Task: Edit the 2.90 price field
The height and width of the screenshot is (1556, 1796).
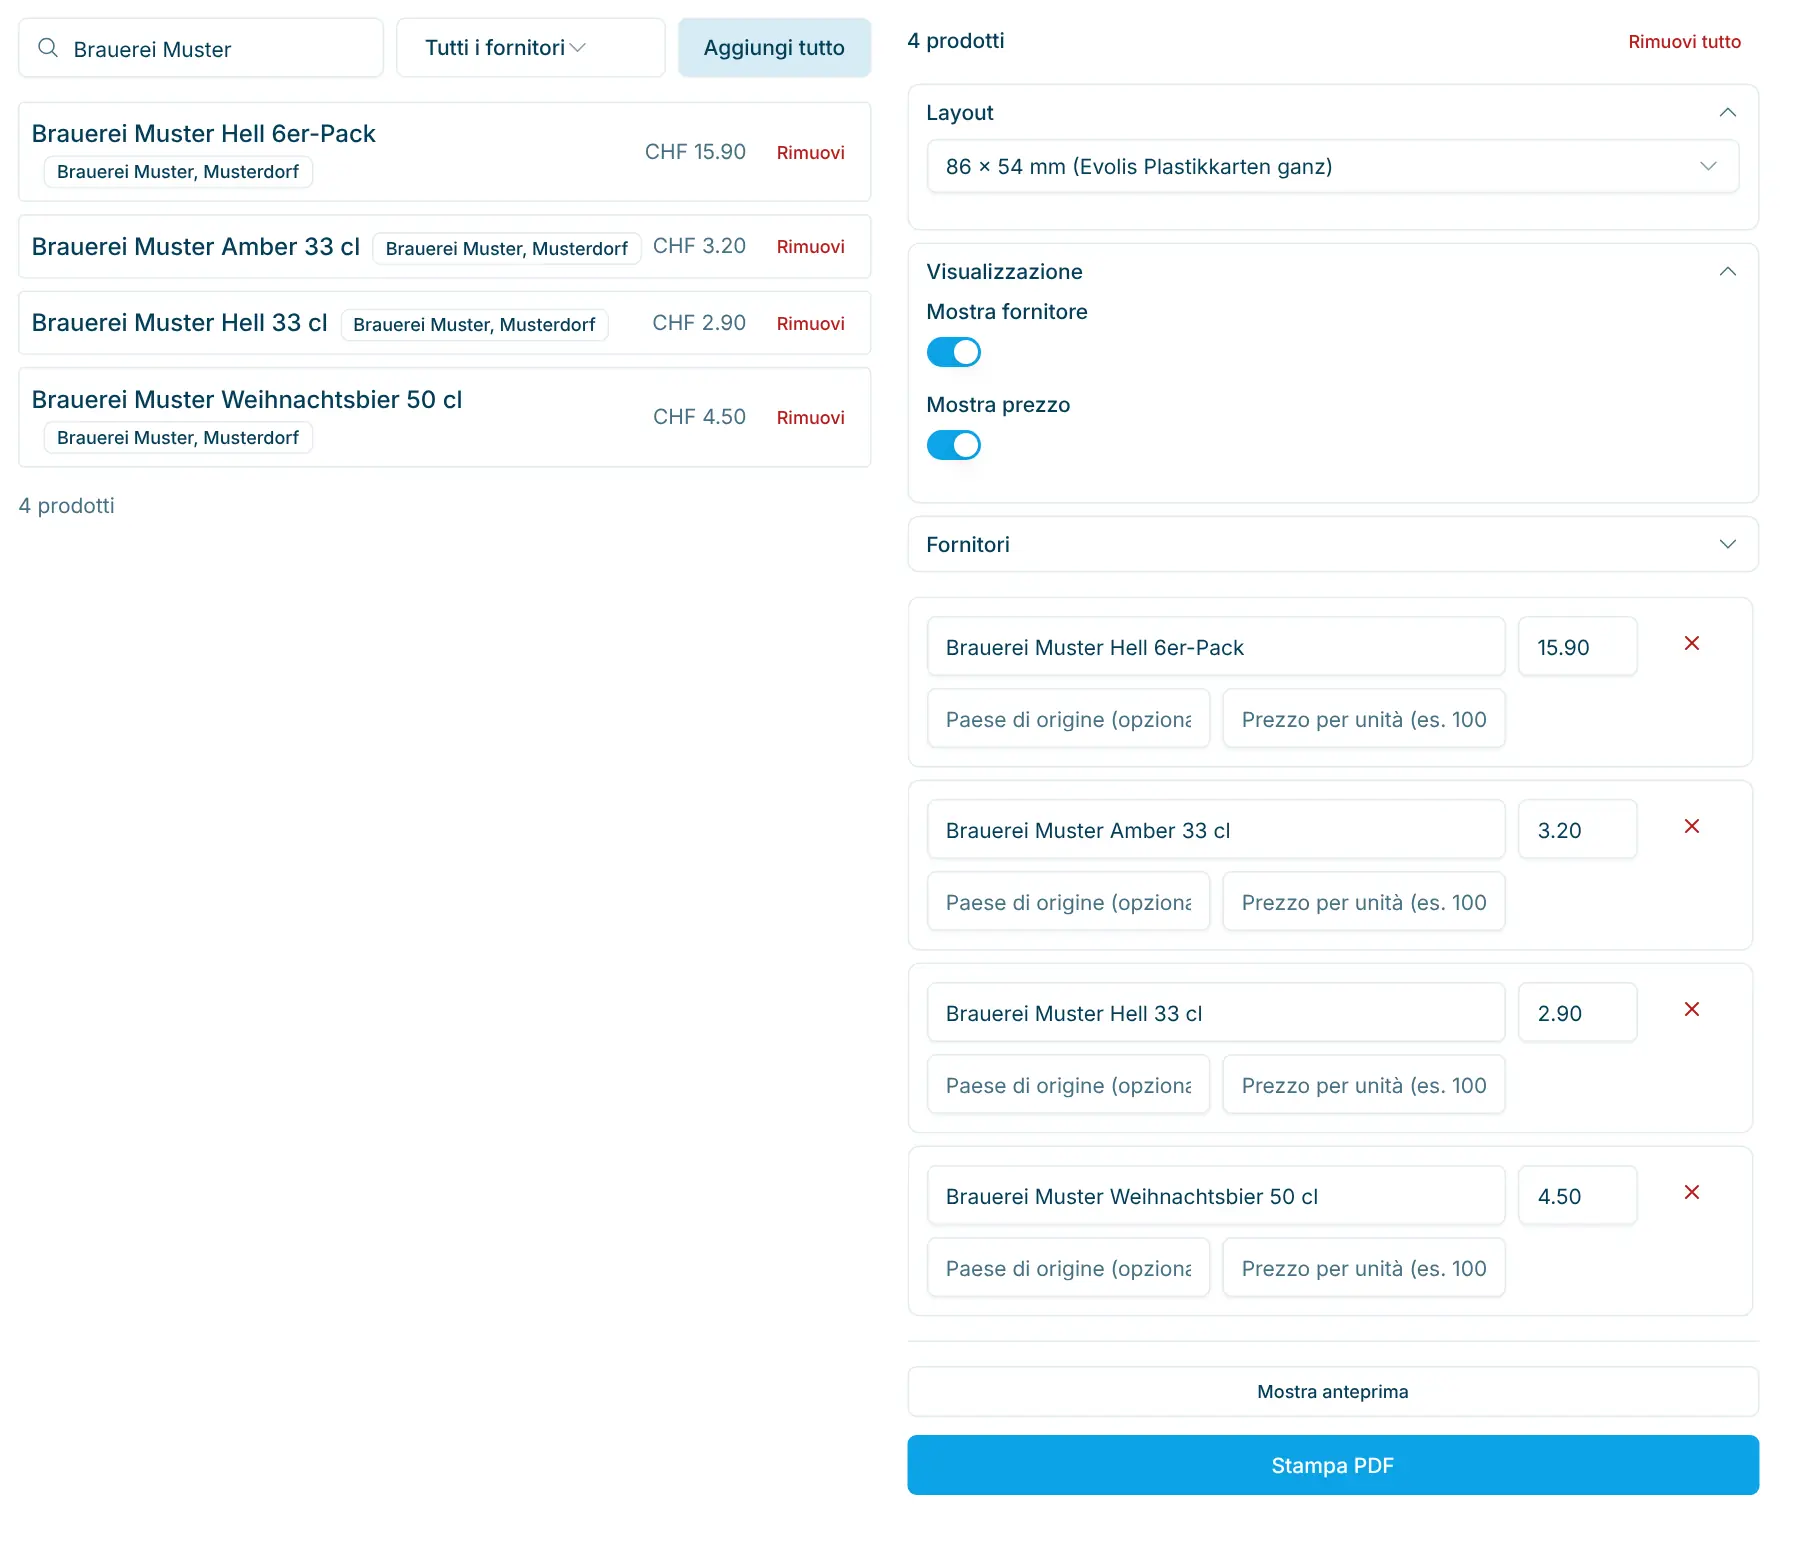Action: pos(1577,1013)
